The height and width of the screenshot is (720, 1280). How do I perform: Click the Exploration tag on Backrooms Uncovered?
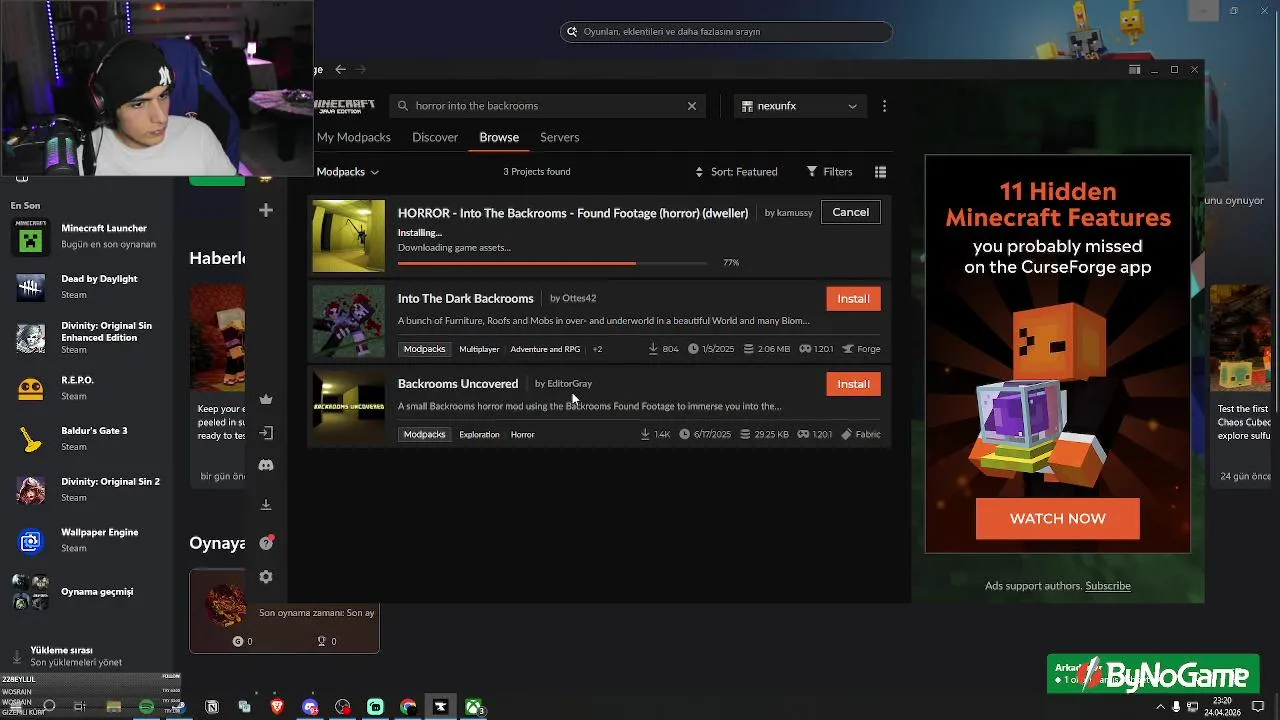[x=479, y=435]
